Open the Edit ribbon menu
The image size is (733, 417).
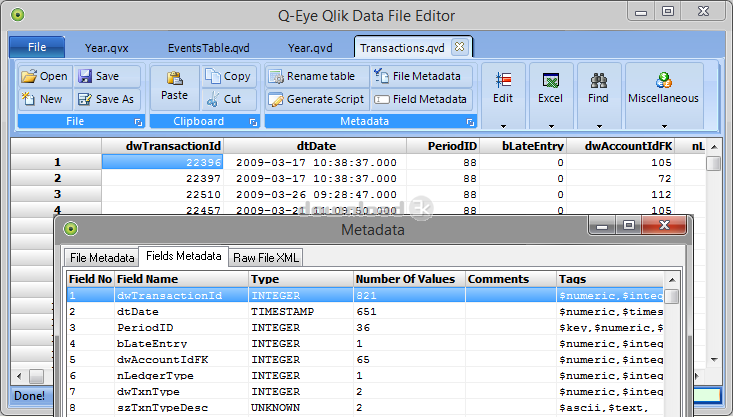point(503,95)
